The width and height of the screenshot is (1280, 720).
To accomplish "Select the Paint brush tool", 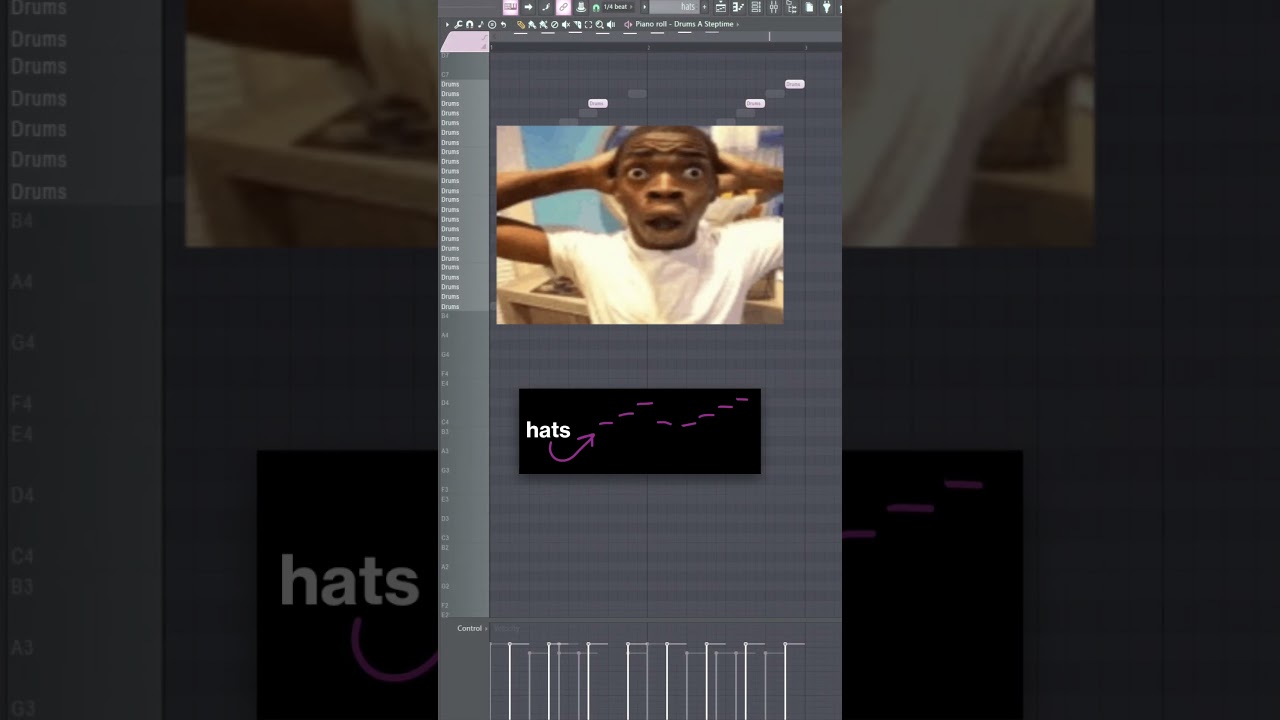I will 532,24.
